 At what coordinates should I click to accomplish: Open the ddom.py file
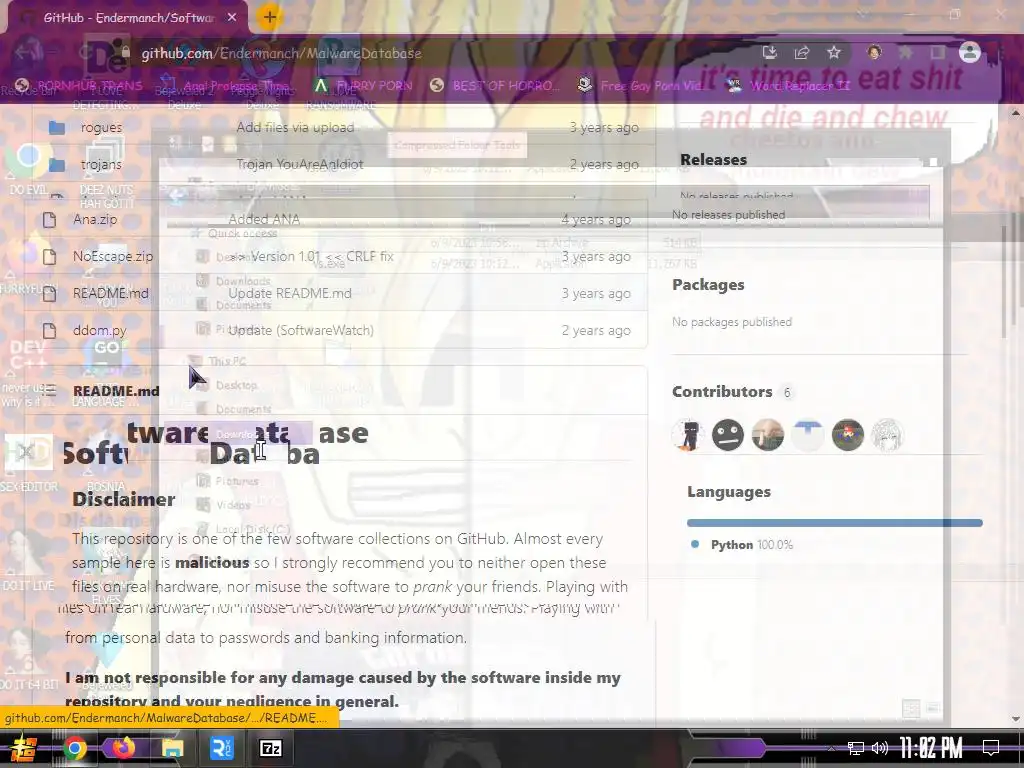tap(99, 330)
